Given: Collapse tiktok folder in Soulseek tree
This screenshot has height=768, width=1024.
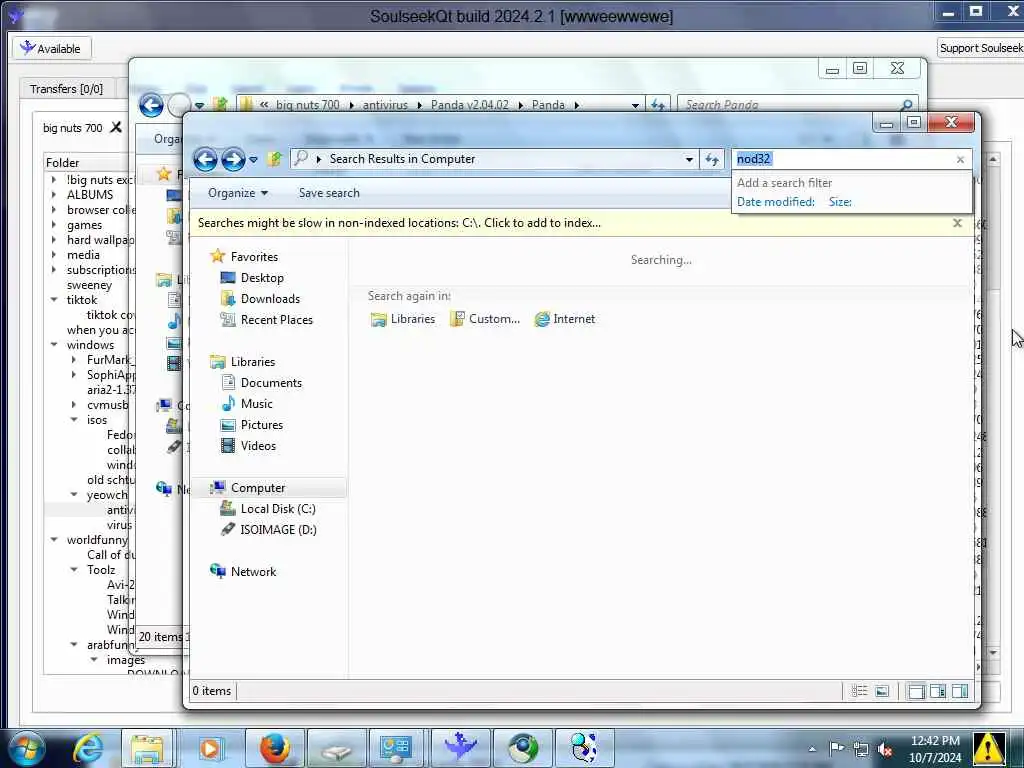Looking at the screenshot, I should [54, 300].
